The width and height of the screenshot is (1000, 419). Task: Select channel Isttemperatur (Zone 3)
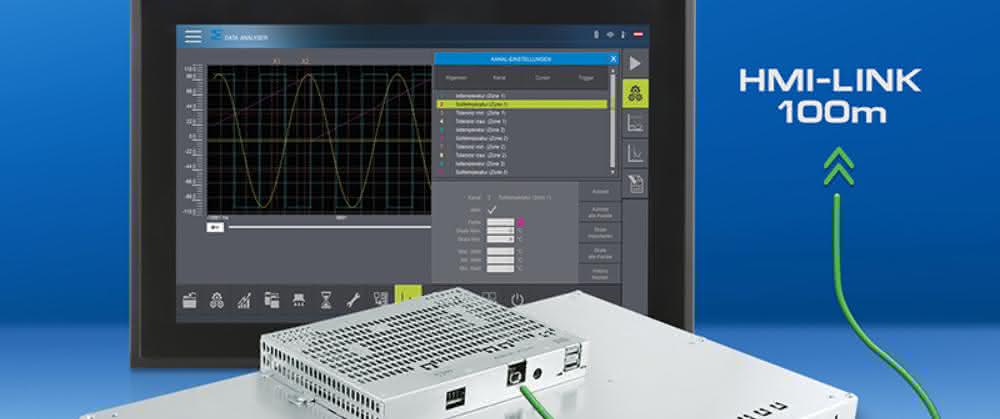click(x=522, y=163)
